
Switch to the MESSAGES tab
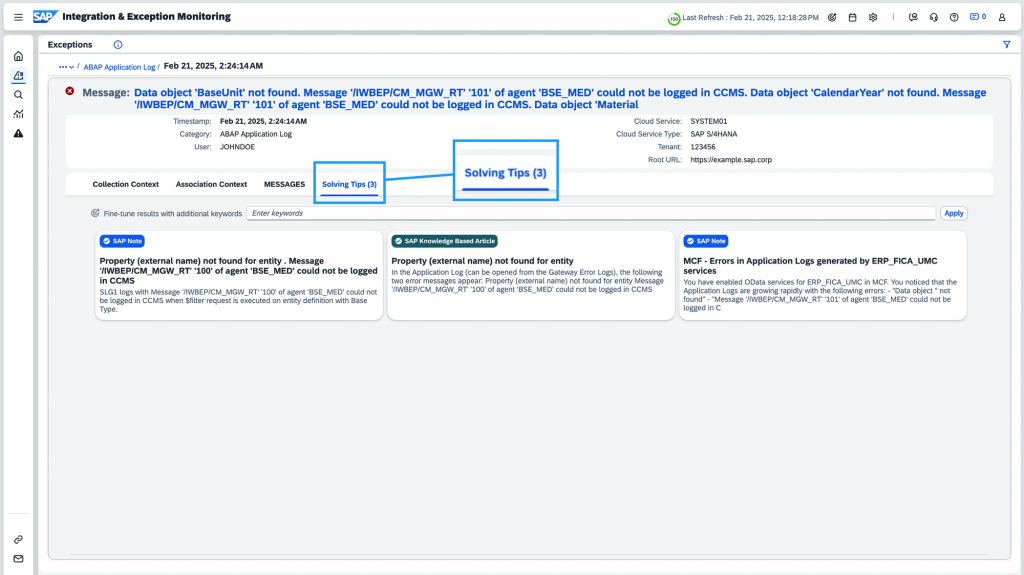click(284, 184)
